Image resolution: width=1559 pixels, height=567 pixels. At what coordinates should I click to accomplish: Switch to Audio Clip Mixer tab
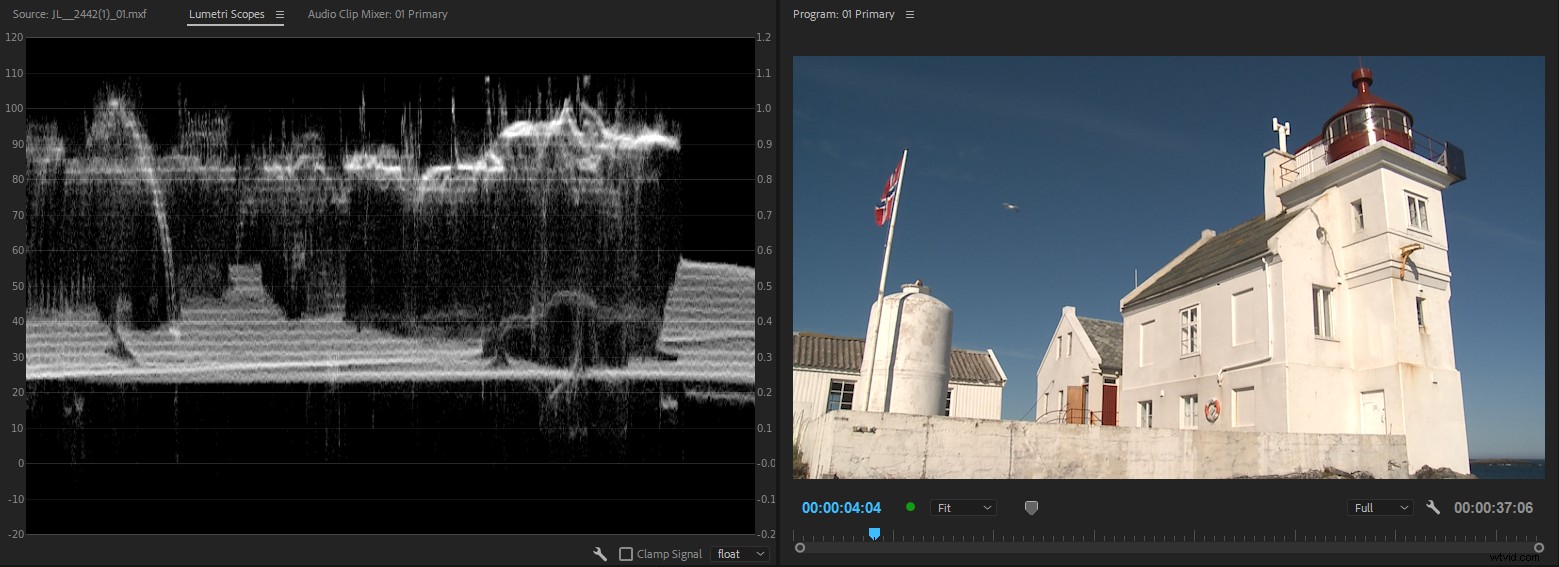(377, 15)
